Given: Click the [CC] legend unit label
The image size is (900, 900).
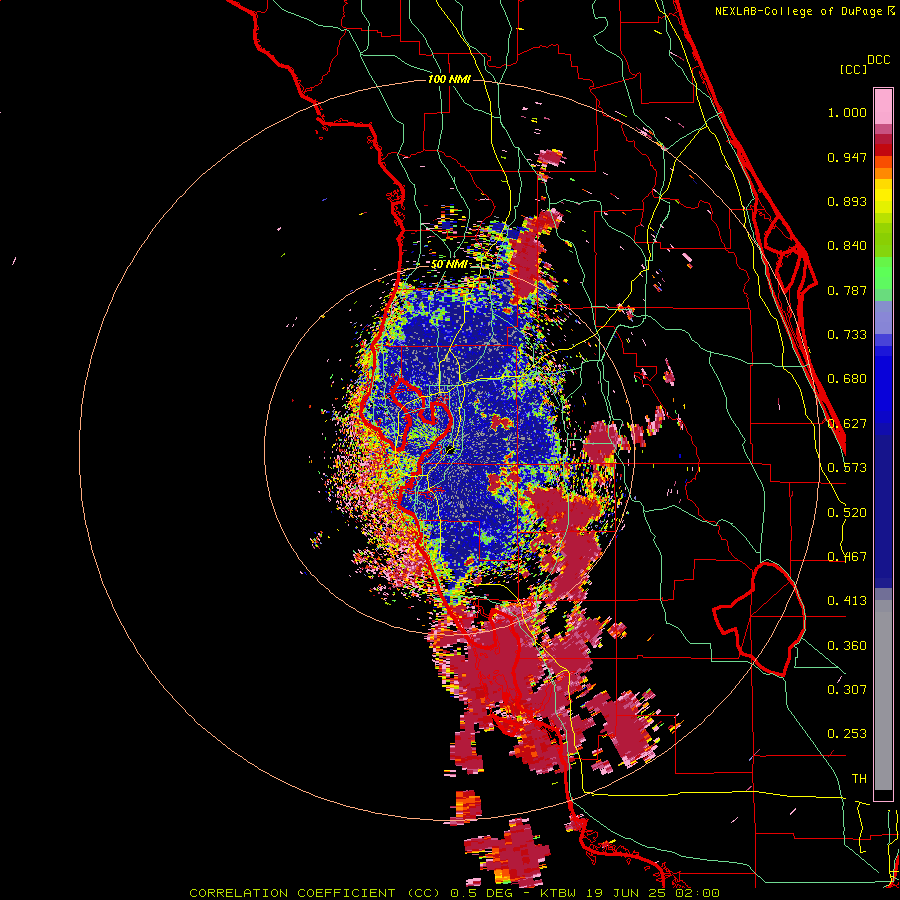Looking at the screenshot, I should point(853,69).
